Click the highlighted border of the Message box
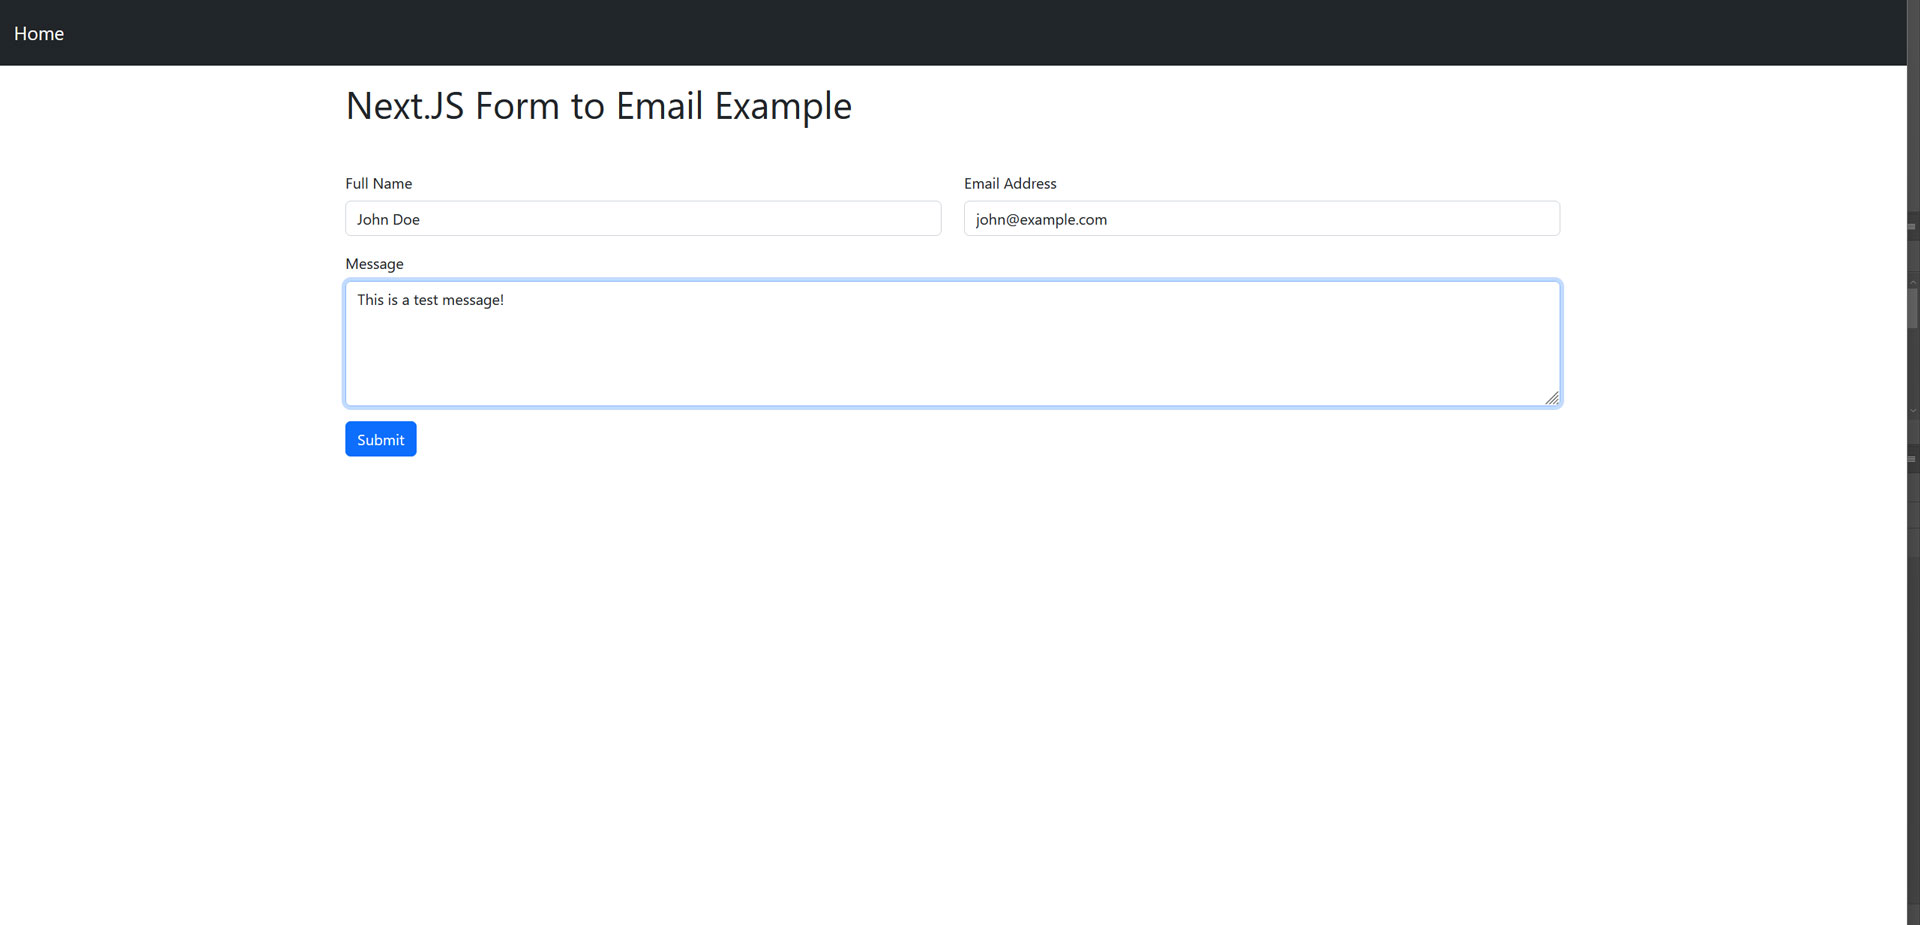The image size is (1920, 925). (x=950, y=281)
